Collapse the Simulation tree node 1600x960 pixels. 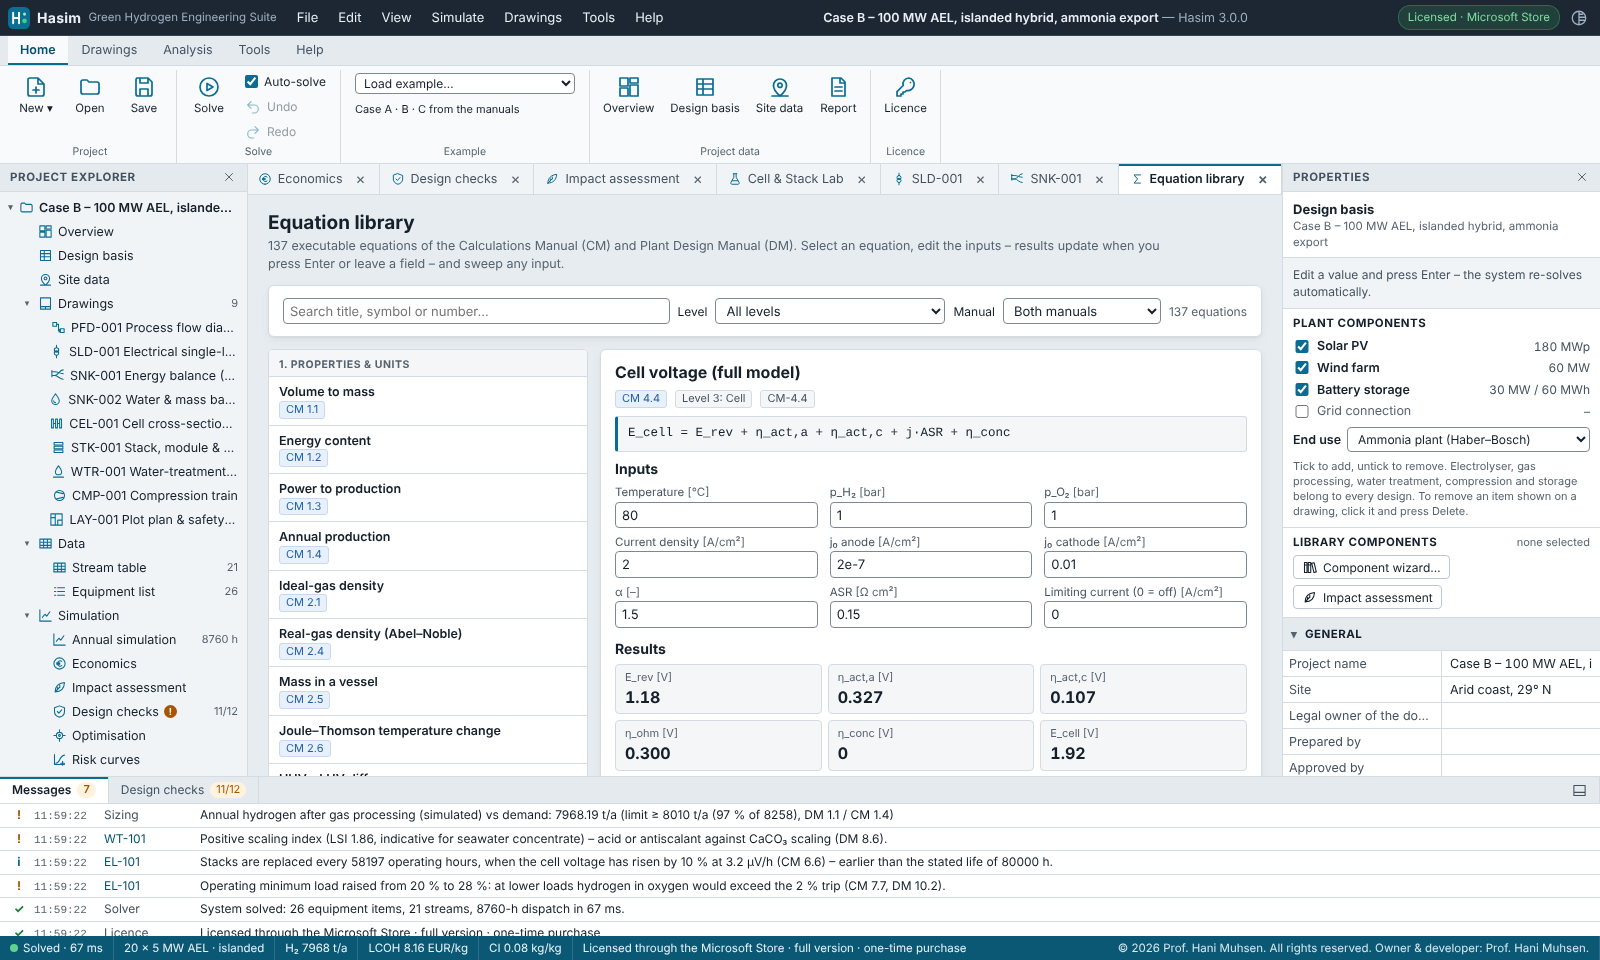27,616
